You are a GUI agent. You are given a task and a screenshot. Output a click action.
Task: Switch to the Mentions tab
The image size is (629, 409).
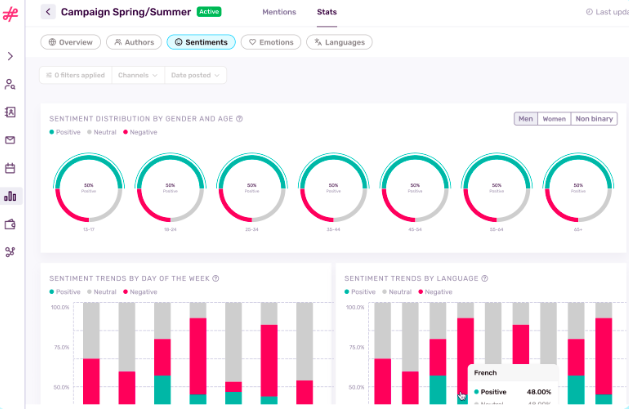pyautogui.click(x=279, y=12)
